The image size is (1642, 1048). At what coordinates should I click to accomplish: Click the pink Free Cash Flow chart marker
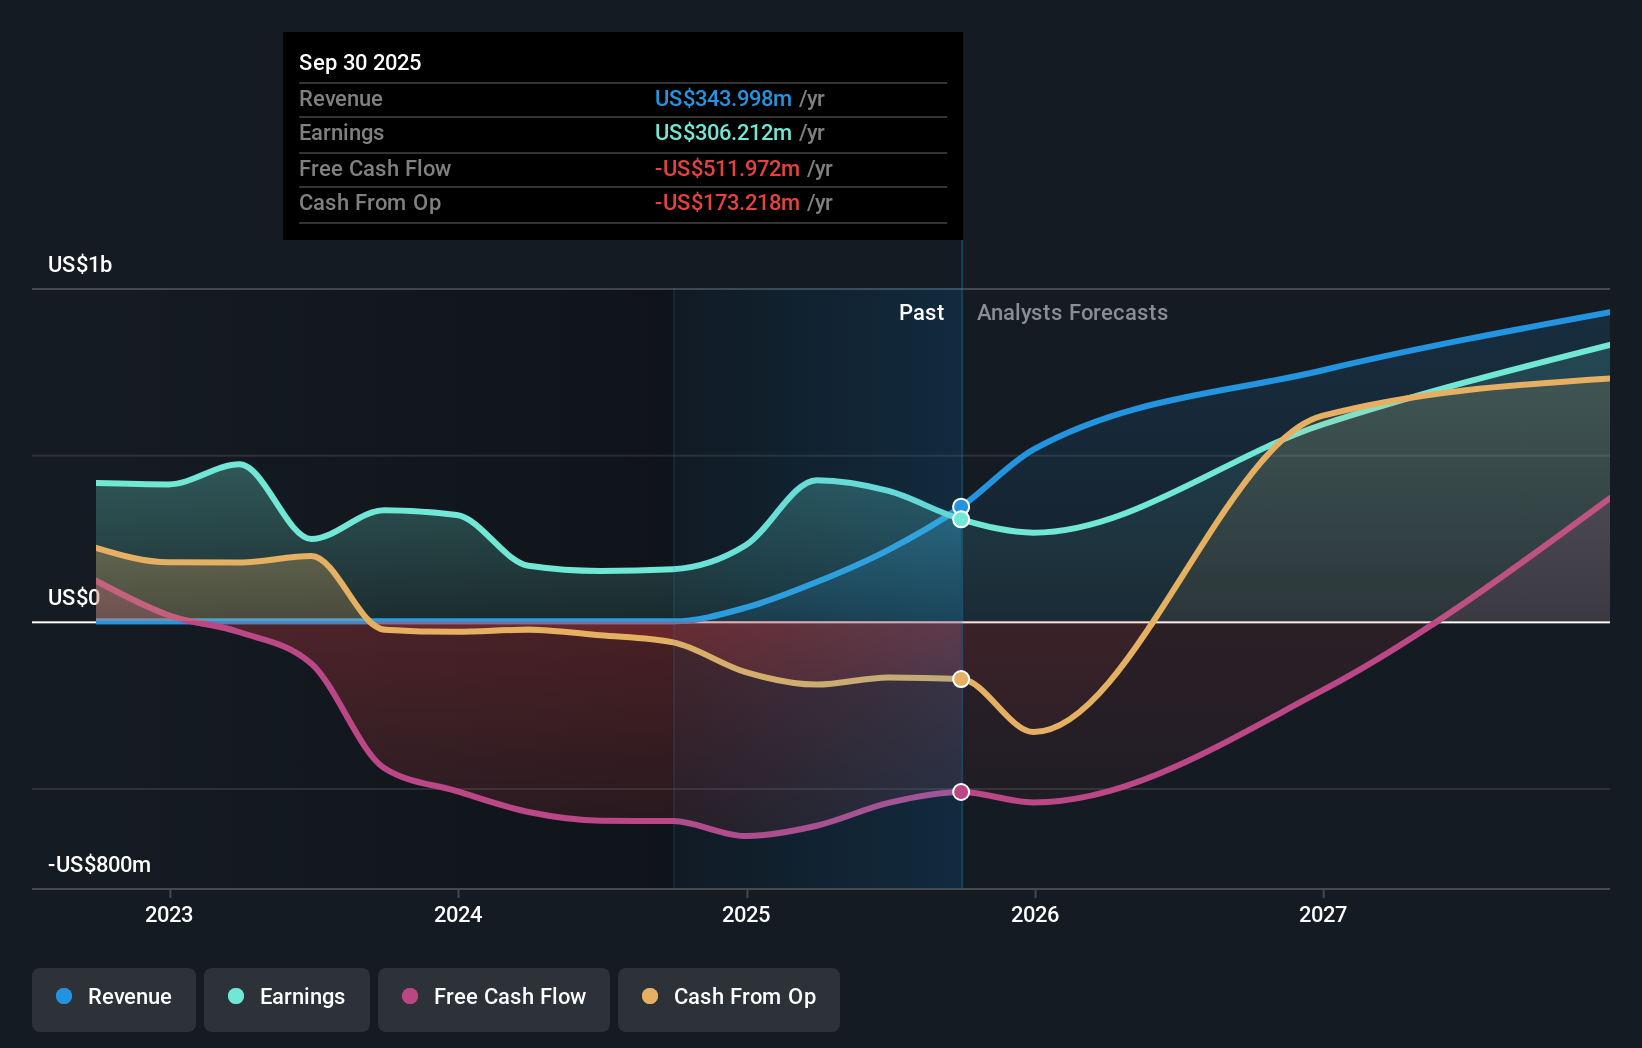(961, 792)
